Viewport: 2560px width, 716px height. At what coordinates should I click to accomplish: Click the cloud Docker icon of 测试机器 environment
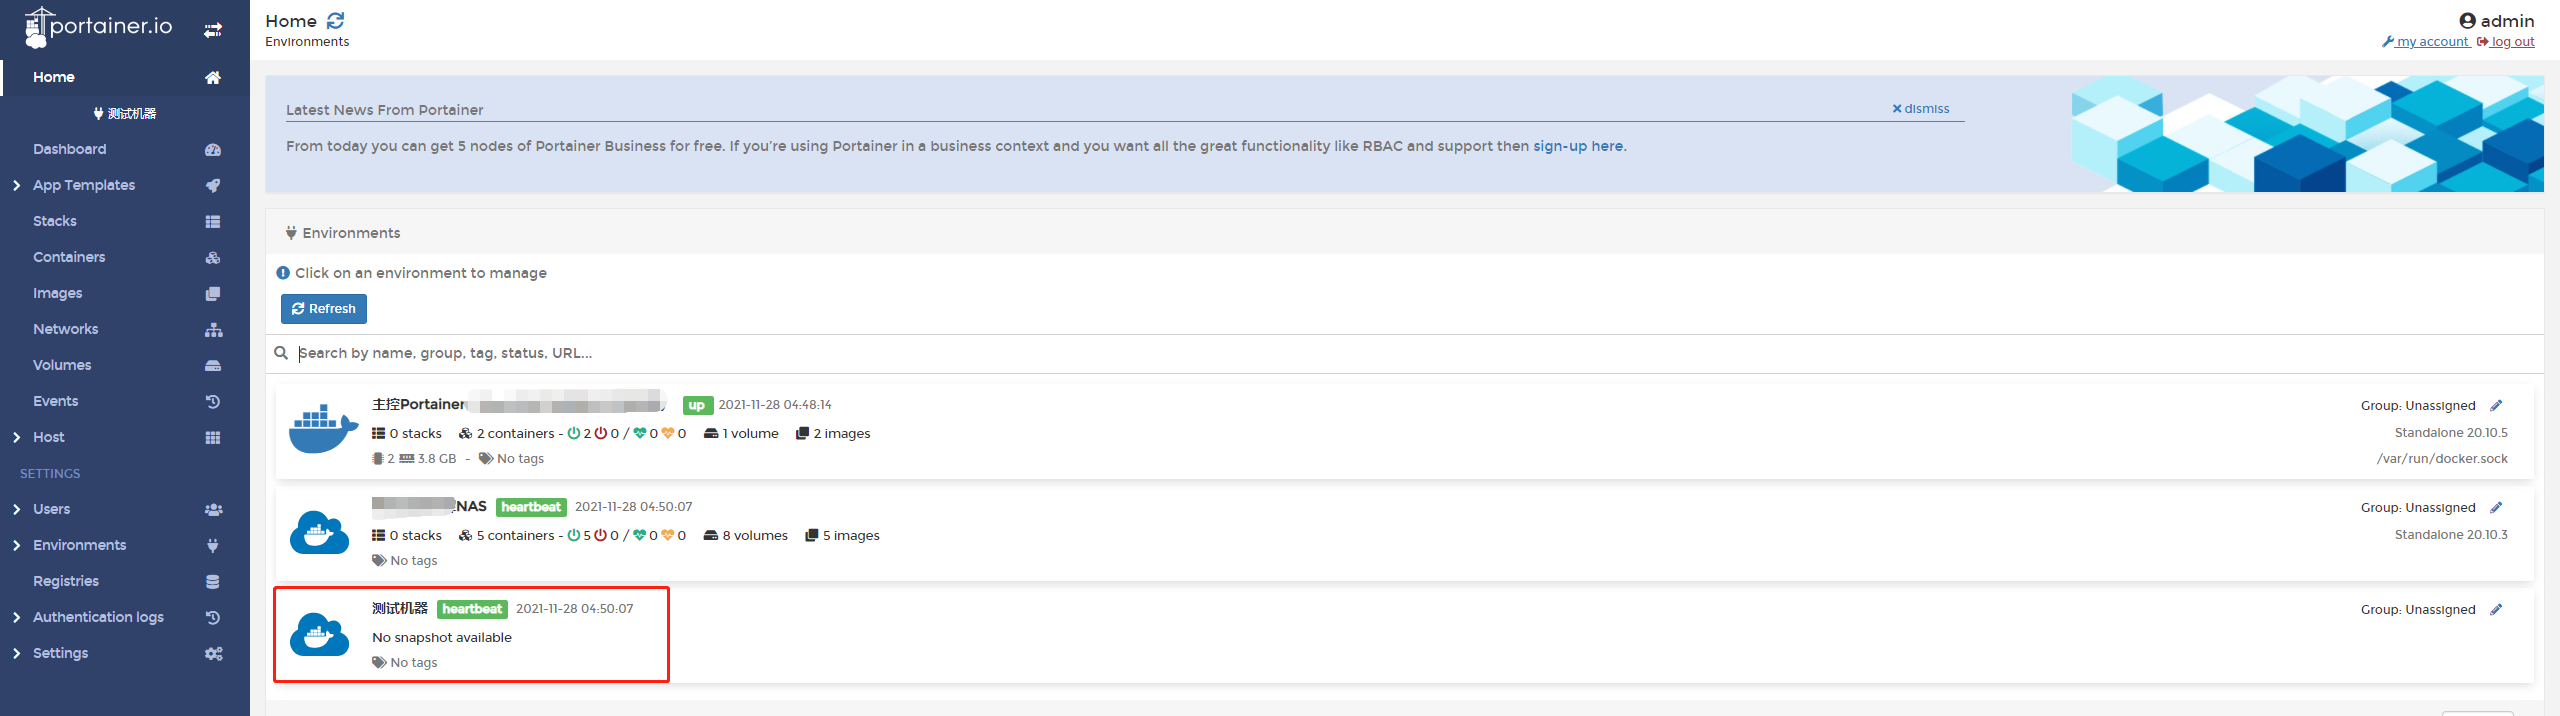point(320,634)
